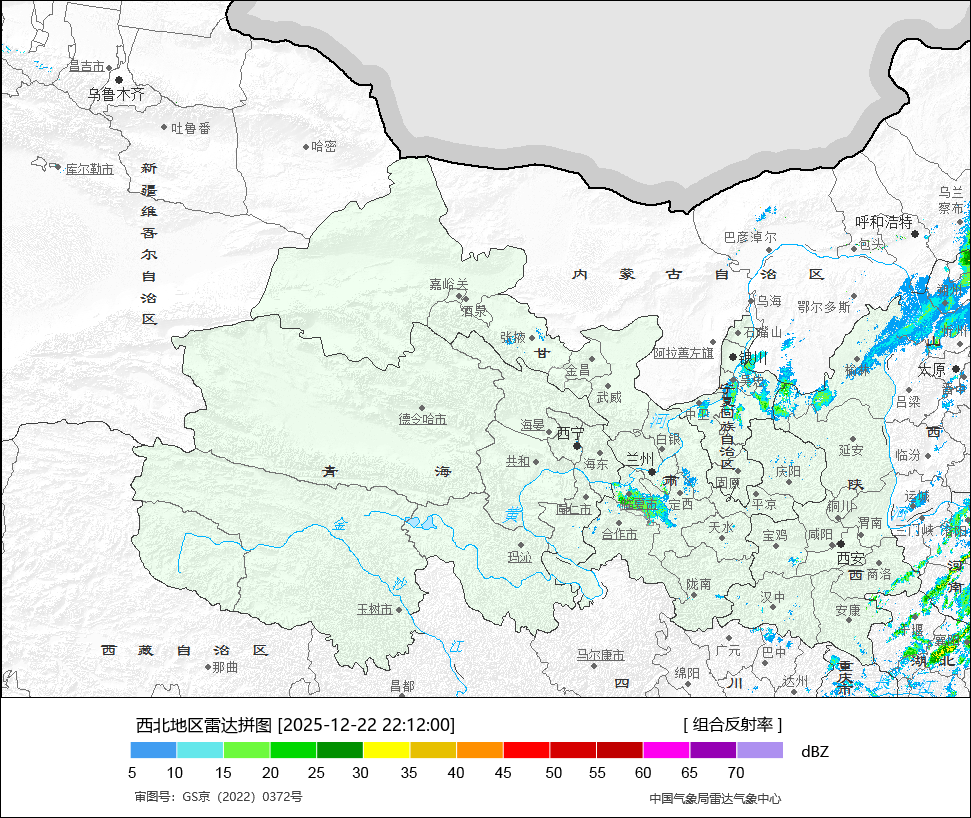The image size is (971, 818).
Task: Select the yellow 30–35 dBZ legend swatch
Action: point(386,751)
